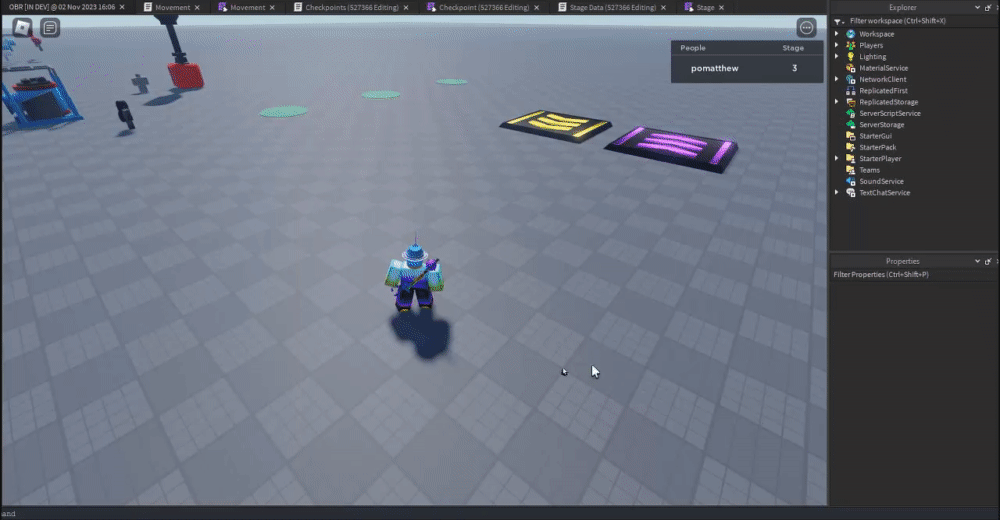The width and height of the screenshot is (1000, 520).
Task: Click pomatthew in the leaderboard
Action: 714,68
